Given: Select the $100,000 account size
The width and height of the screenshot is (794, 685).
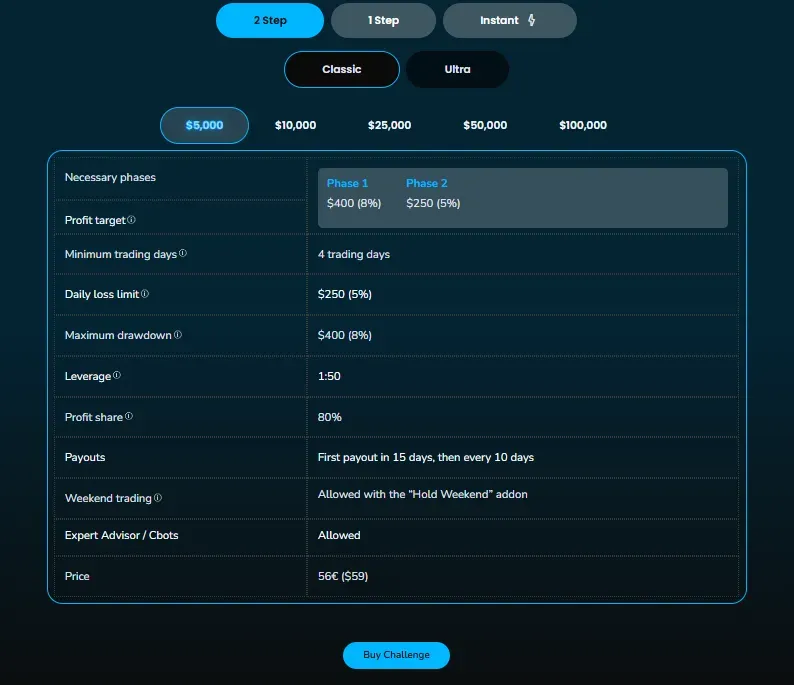Looking at the screenshot, I should pos(583,126).
